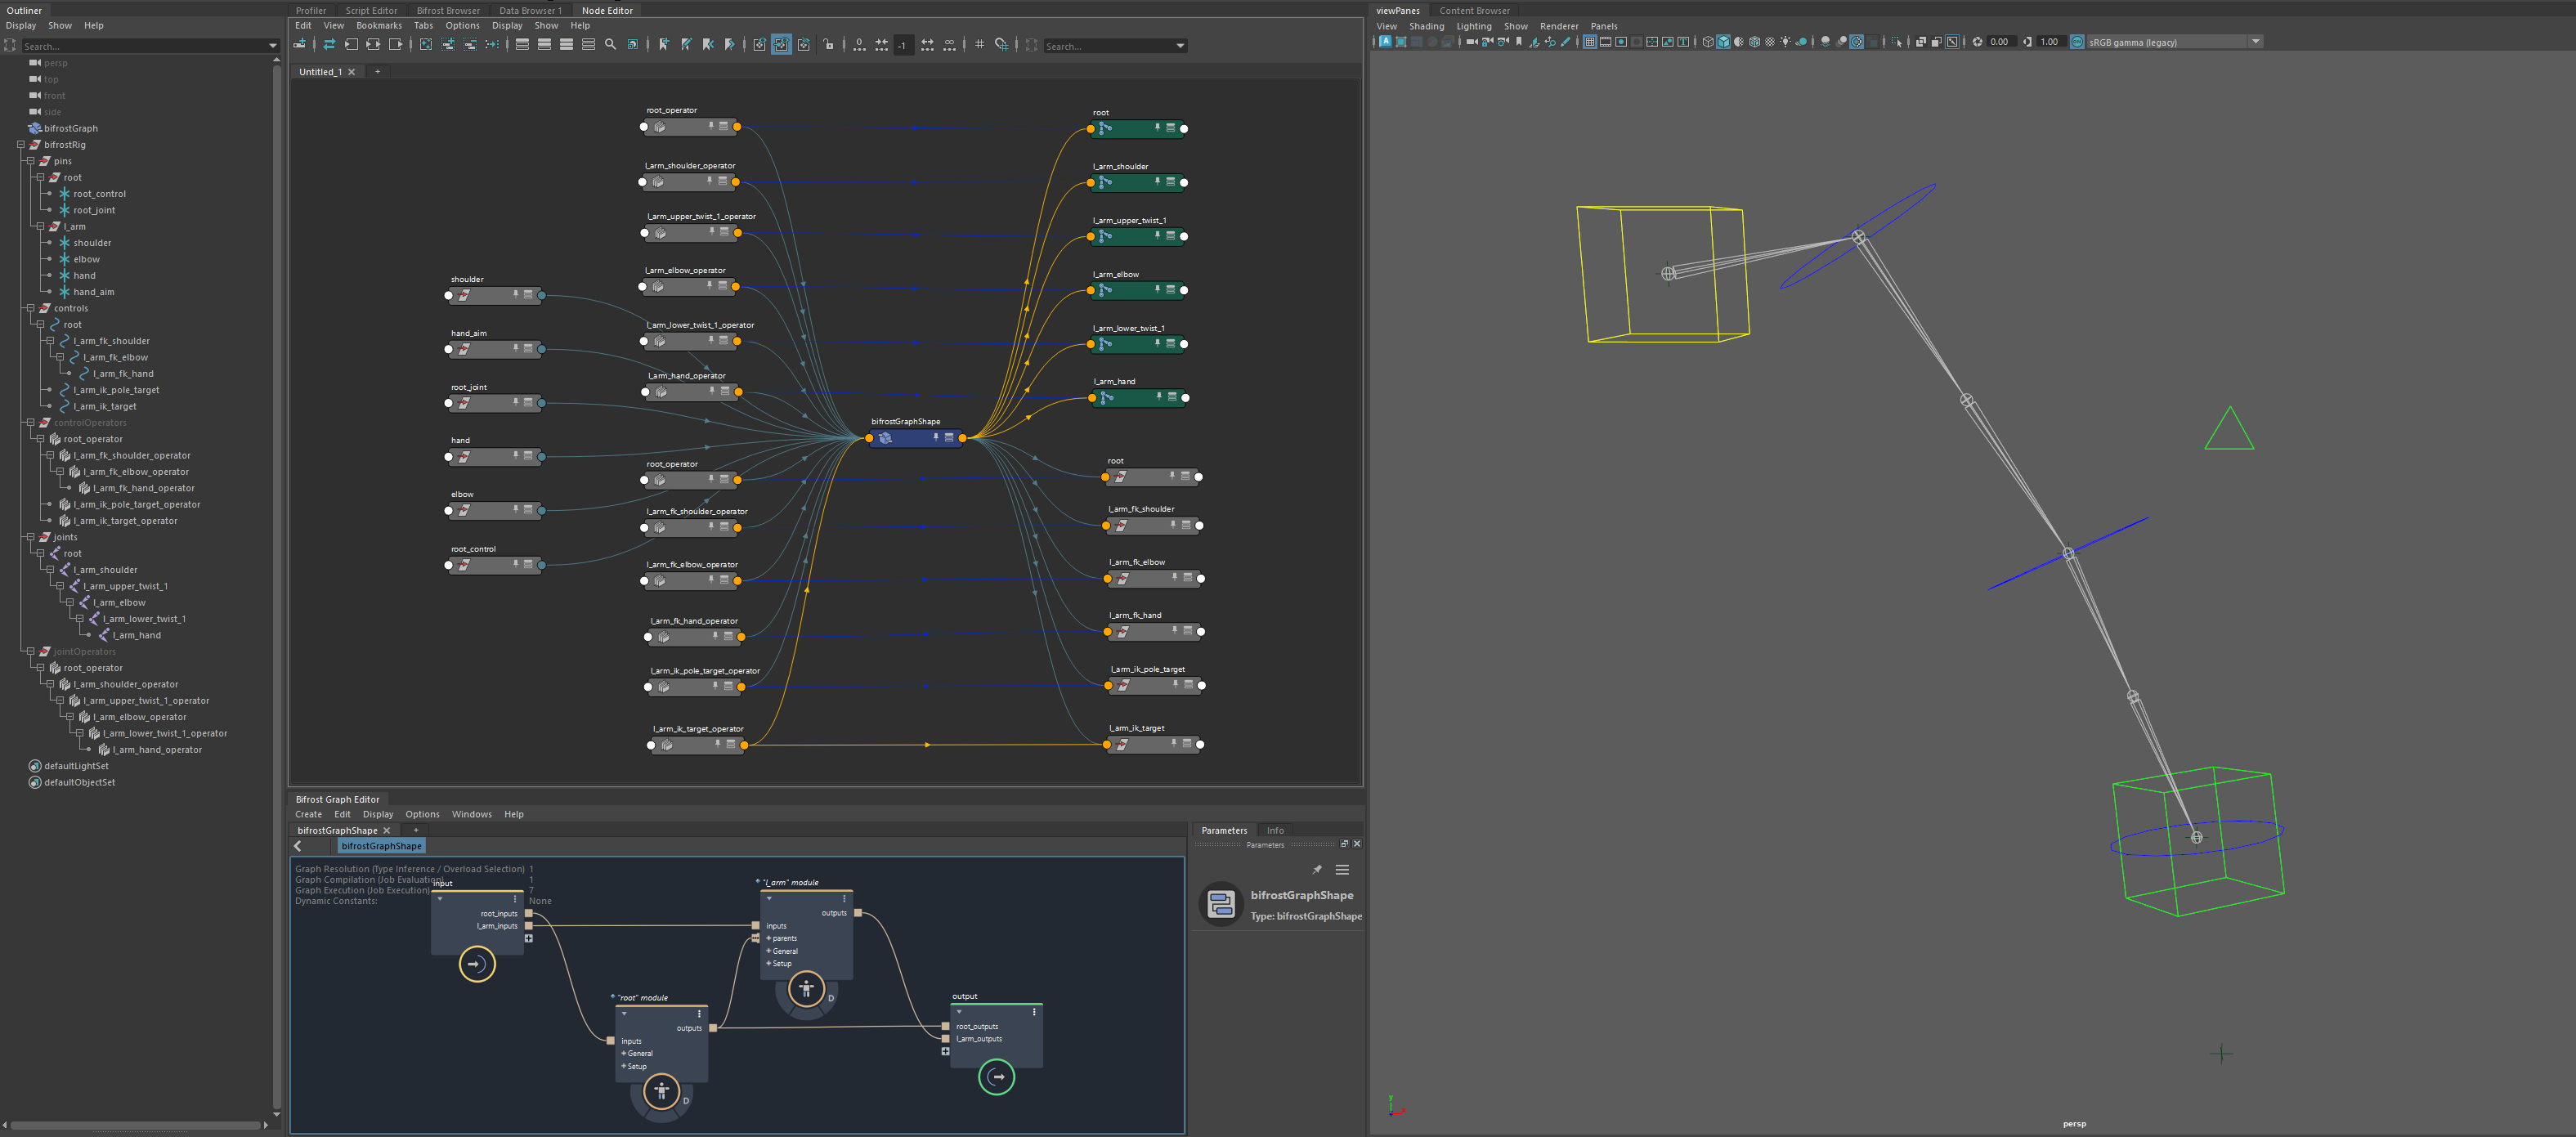Click the use all lights bulb icon
Image resolution: width=2576 pixels, height=1137 pixels.
pos(1785,42)
